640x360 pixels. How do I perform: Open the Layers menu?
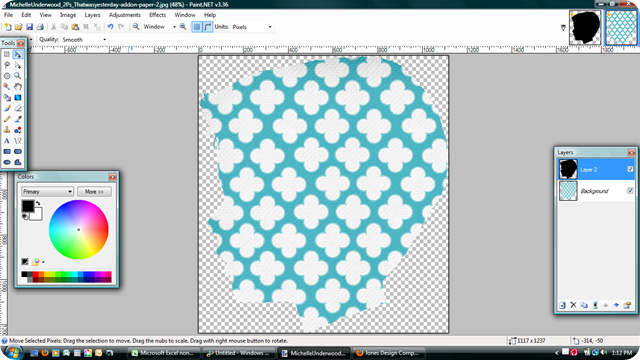point(92,15)
